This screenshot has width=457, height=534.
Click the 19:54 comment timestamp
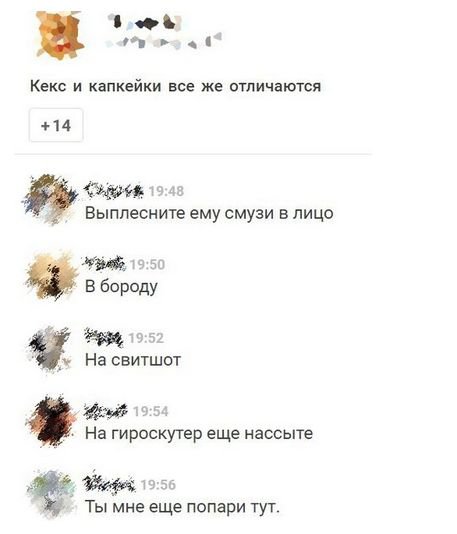(x=151, y=411)
